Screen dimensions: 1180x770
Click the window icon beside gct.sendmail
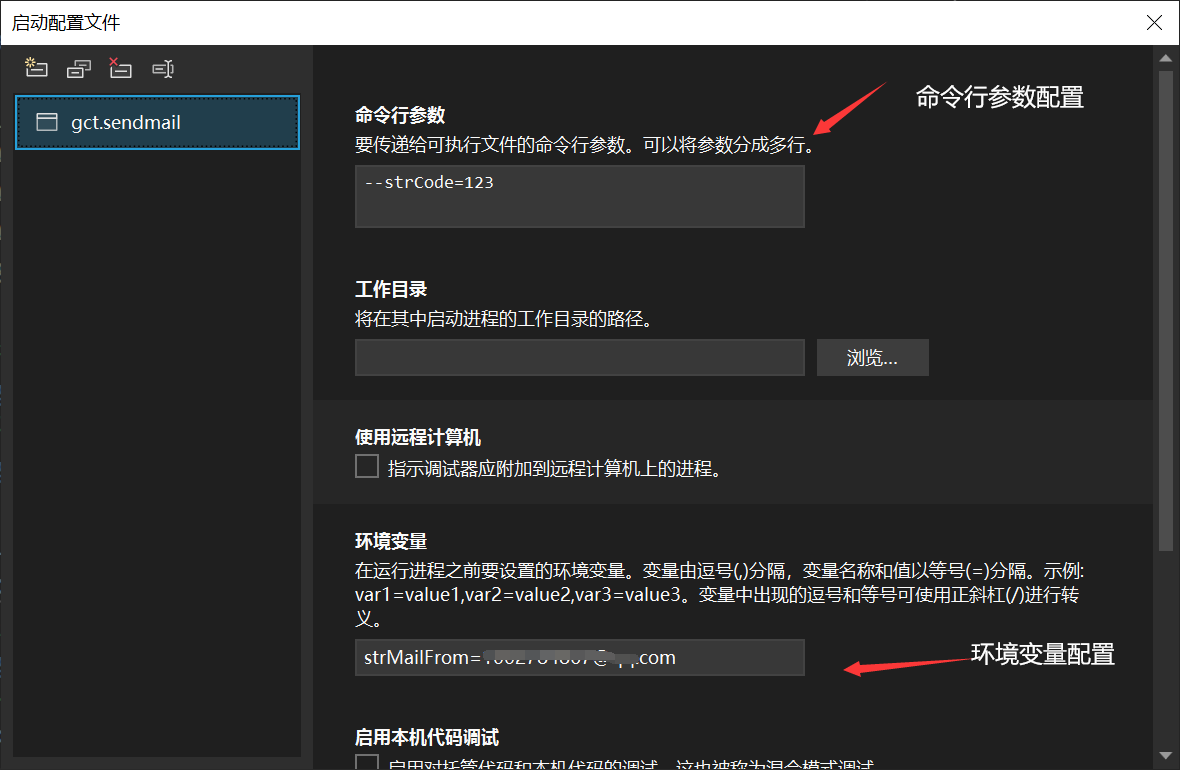click(46, 123)
